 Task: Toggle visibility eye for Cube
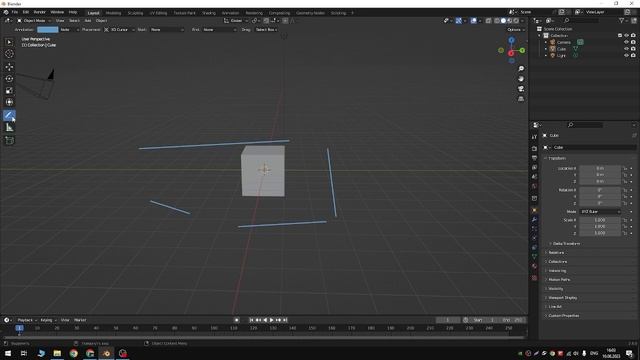click(x=627, y=49)
